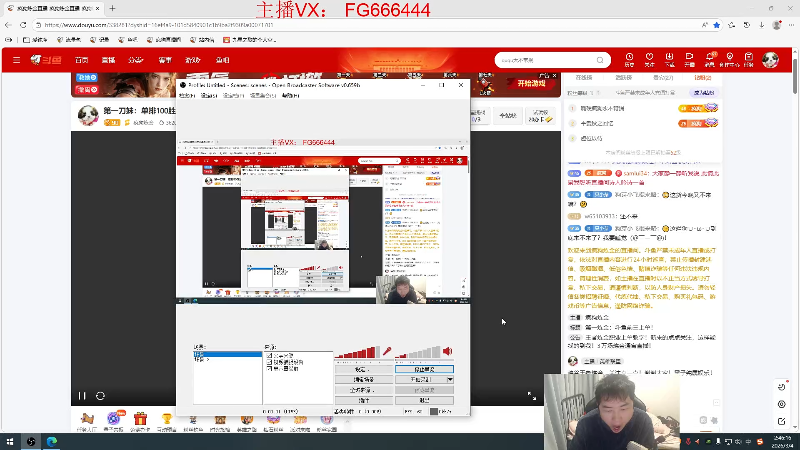Toggle the third source checkbox in OBS Sources
This screenshot has height=450, width=800.
tap(269, 368)
